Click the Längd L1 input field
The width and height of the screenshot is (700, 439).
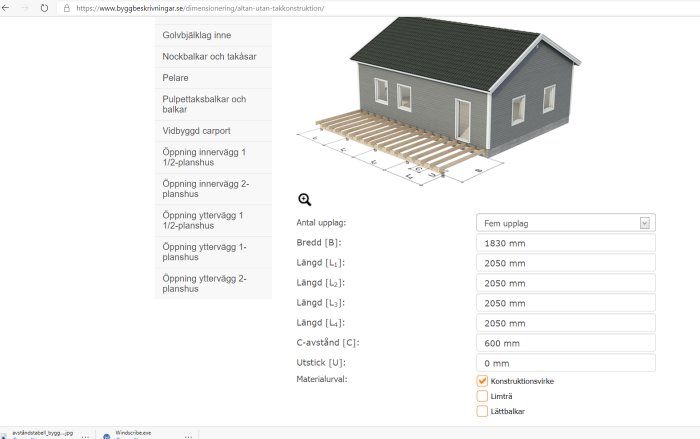pos(566,263)
